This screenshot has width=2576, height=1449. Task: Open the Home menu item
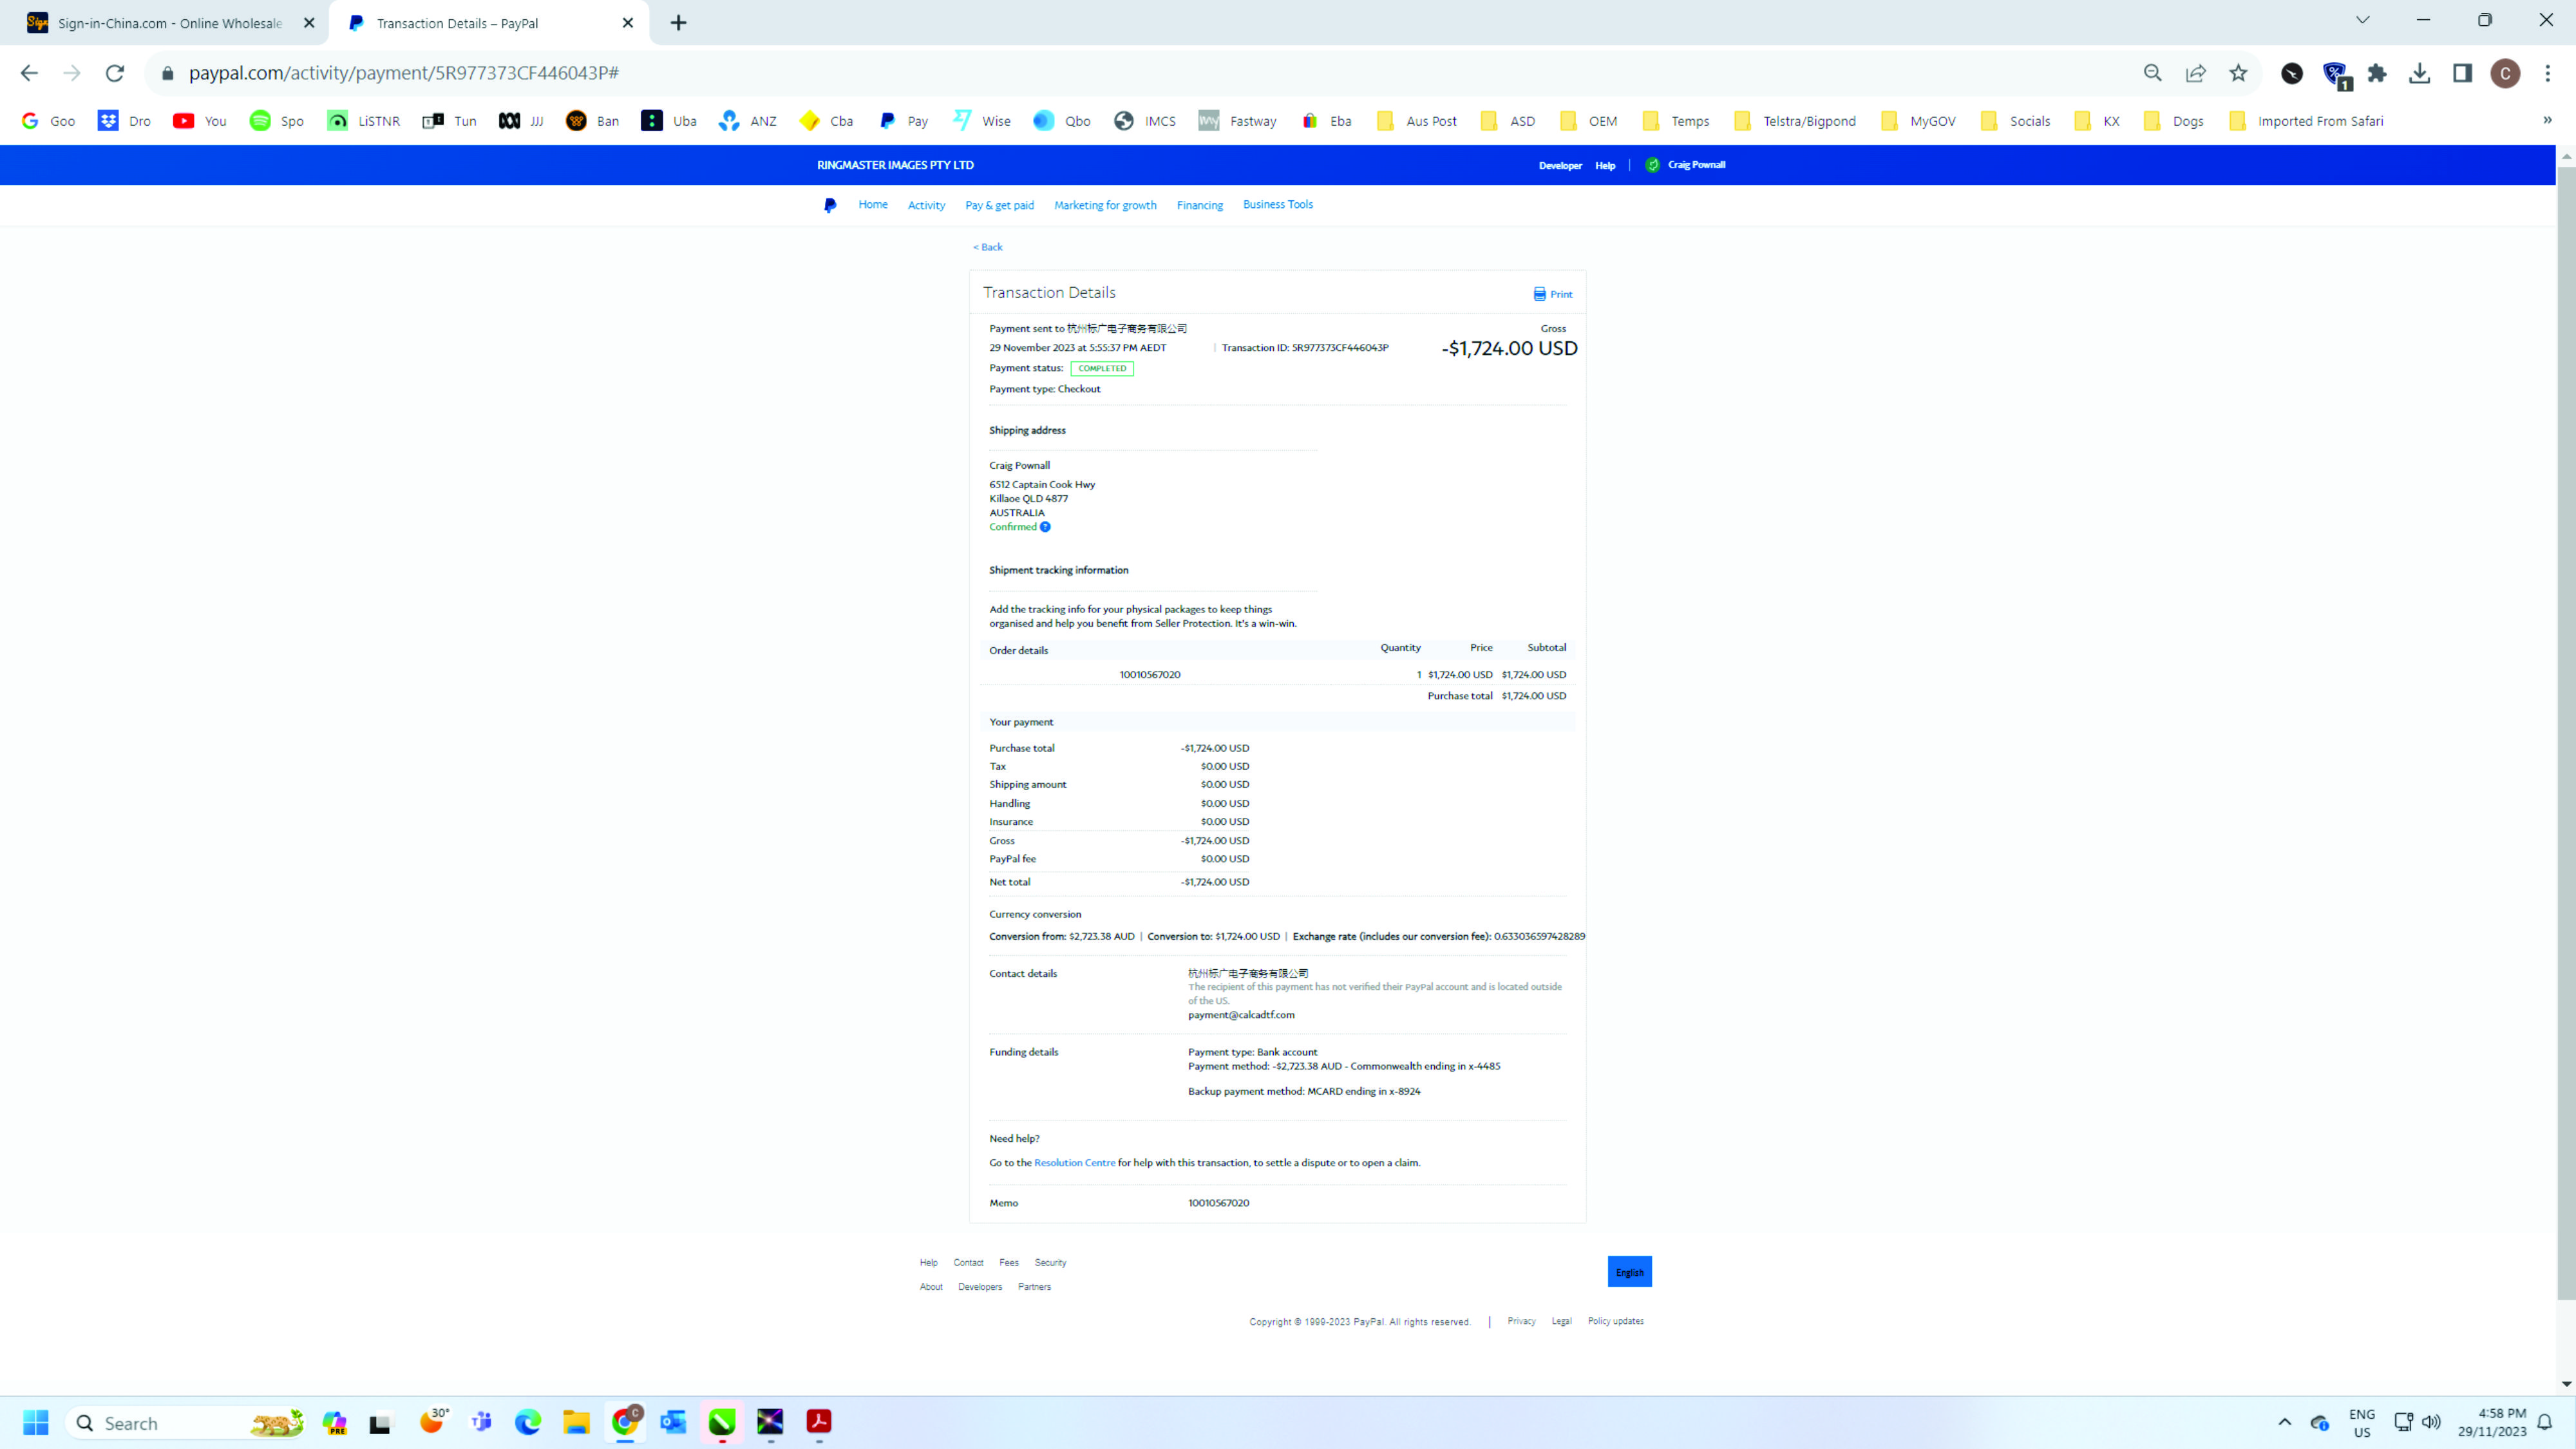tap(873, 204)
